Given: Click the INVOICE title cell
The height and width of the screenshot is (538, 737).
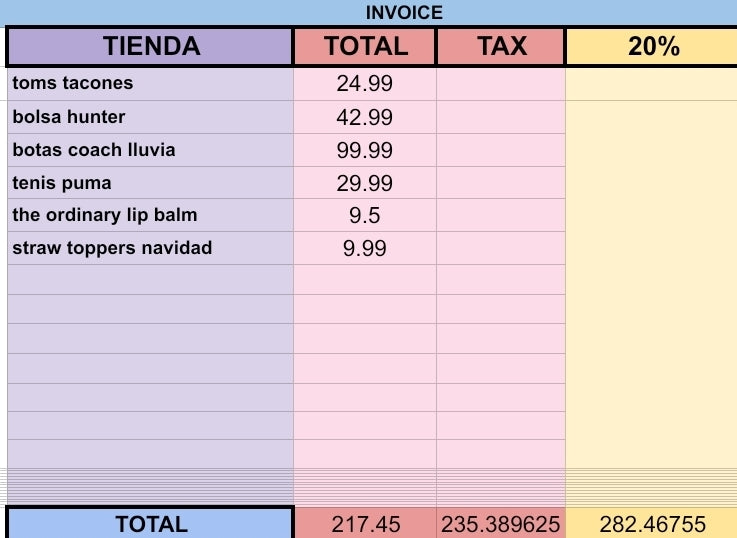Looking at the screenshot, I should (x=404, y=13).
